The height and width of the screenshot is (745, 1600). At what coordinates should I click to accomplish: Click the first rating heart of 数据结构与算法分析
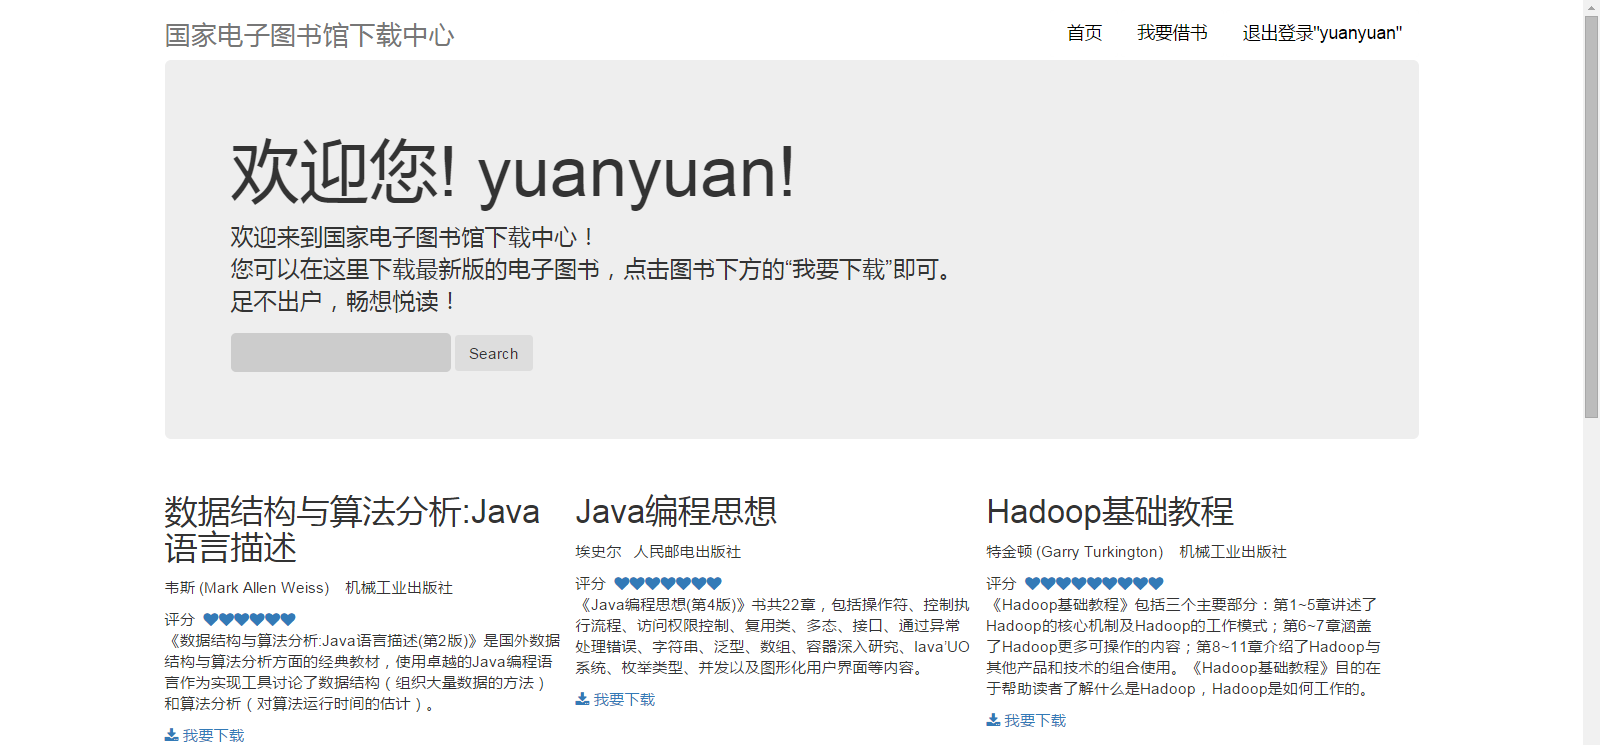point(211,619)
